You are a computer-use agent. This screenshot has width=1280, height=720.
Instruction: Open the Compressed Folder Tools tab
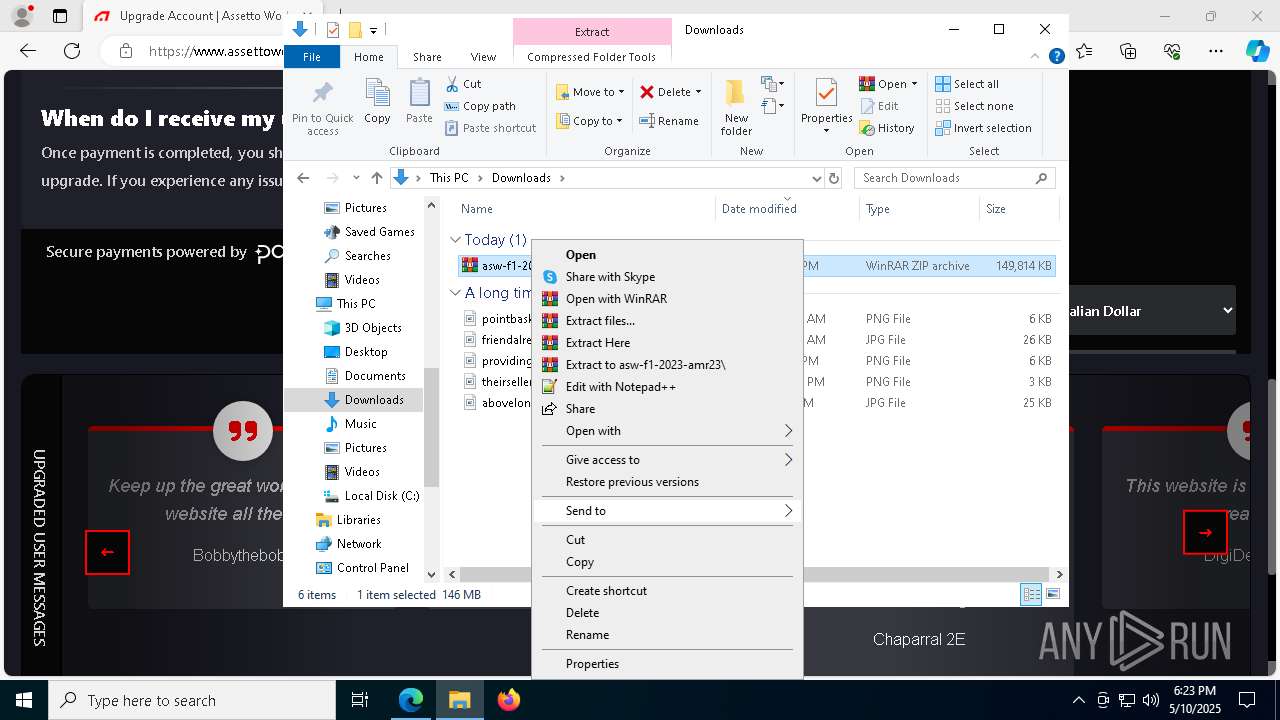click(x=592, y=57)
